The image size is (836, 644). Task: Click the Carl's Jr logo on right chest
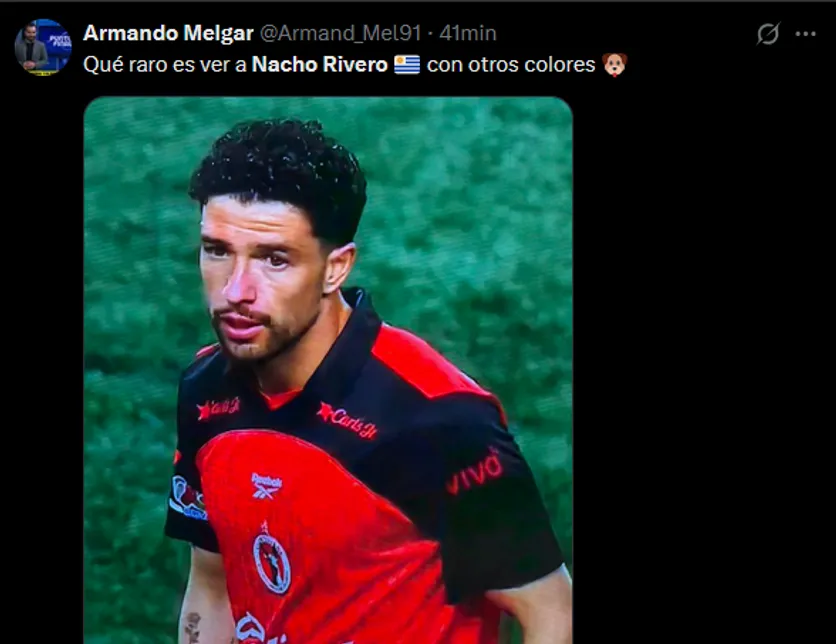point(347,421)
